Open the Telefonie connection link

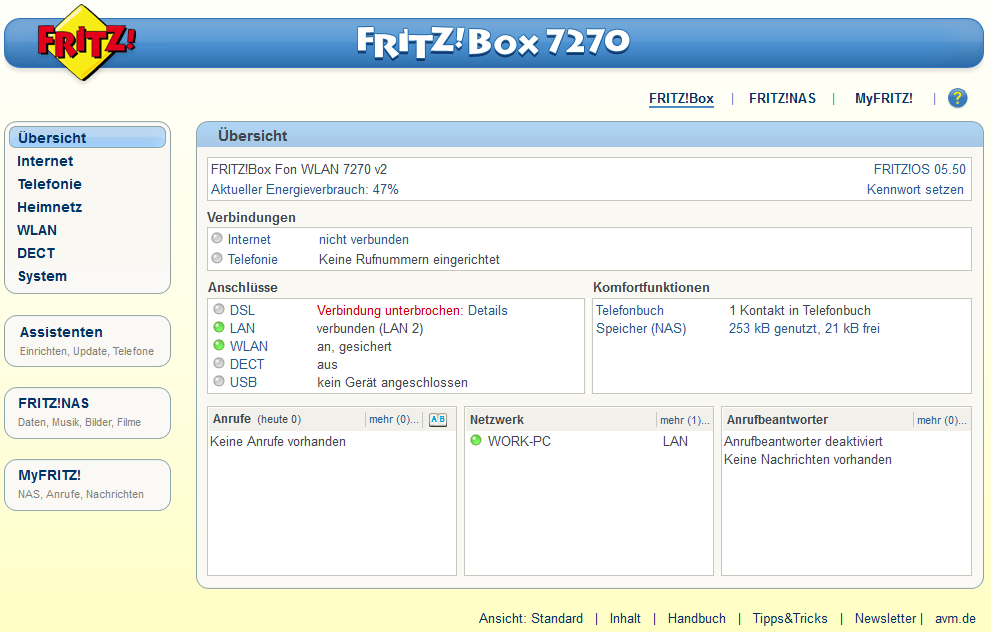pos(253,259)
